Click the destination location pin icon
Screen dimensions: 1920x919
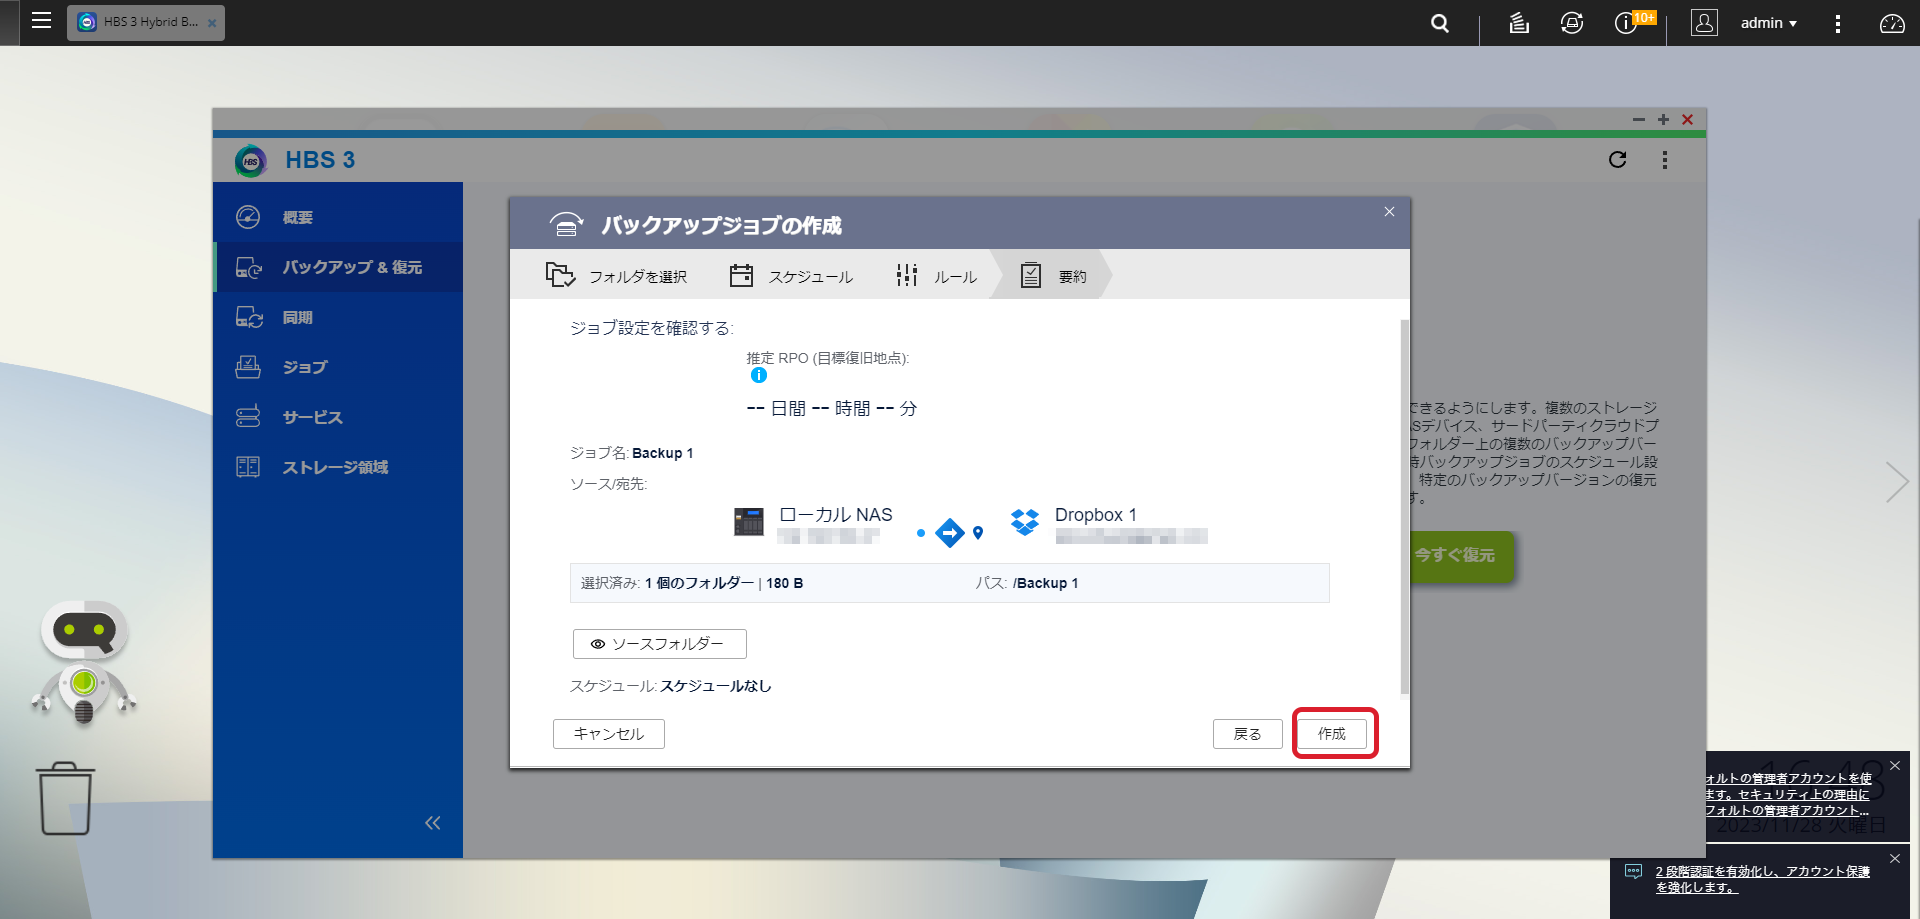coord(978,533)
